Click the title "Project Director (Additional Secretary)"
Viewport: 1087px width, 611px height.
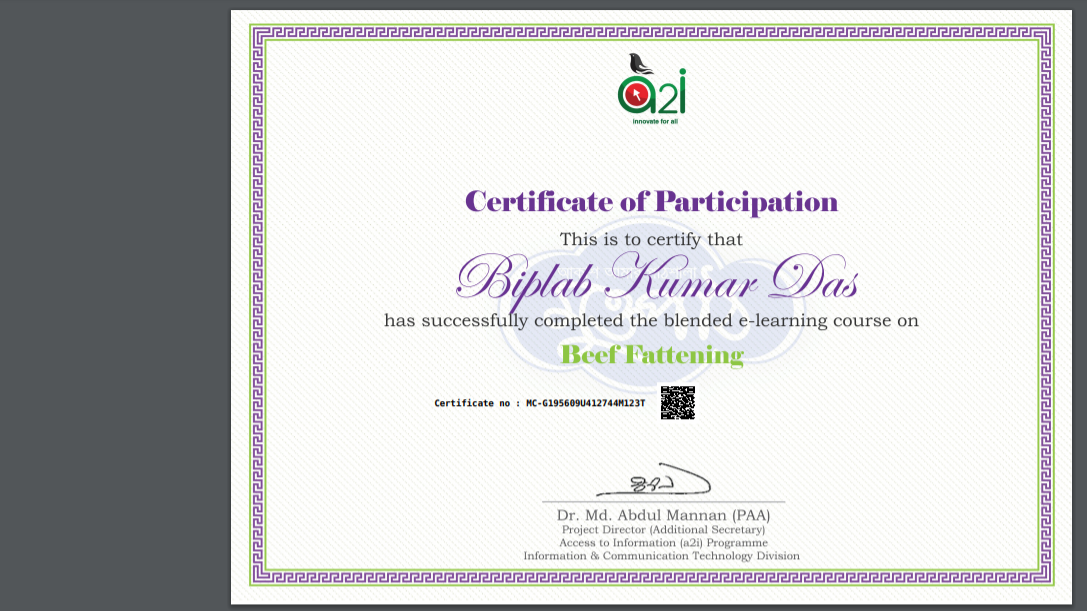(663, 530)
